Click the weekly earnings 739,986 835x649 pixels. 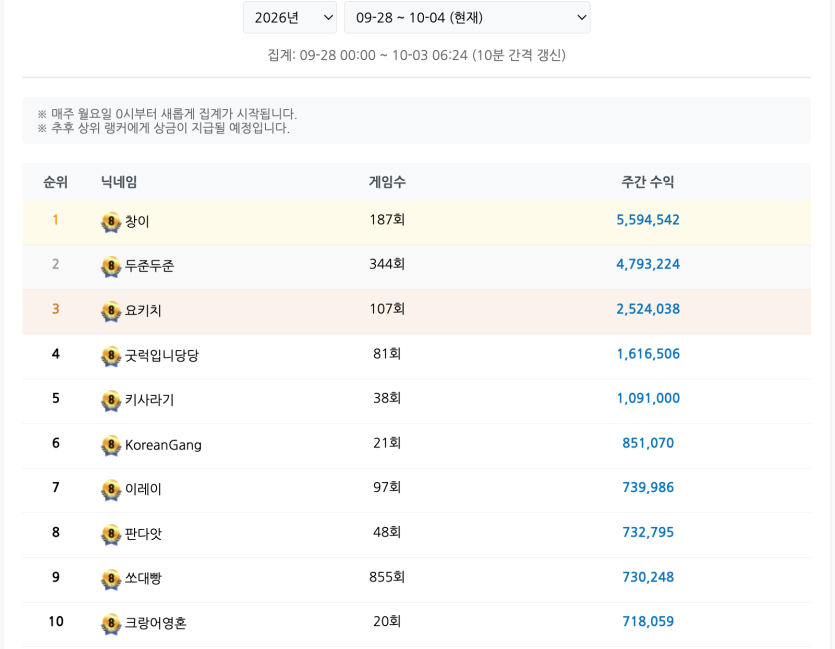[648, 487]
